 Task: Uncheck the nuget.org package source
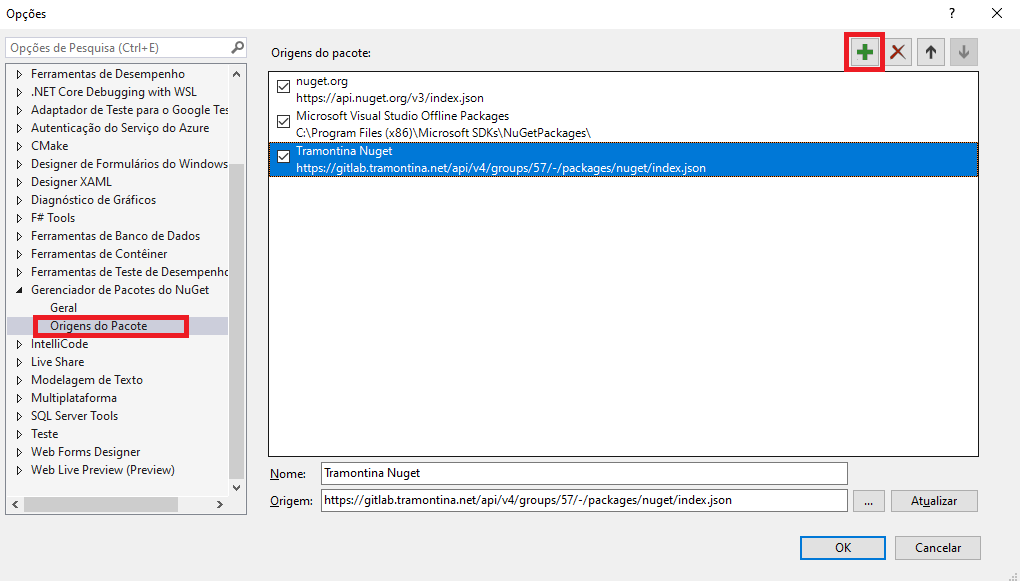[284, 87]
